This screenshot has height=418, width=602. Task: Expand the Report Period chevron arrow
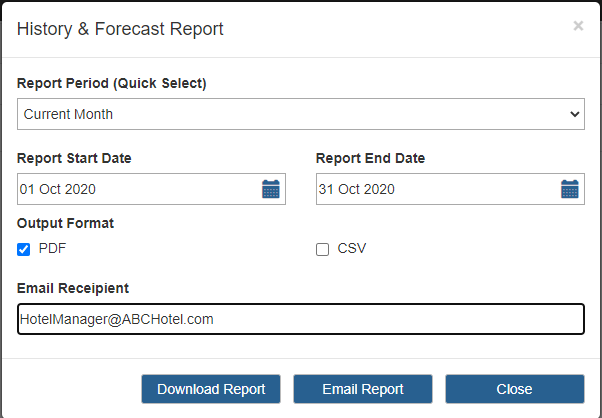575,114
